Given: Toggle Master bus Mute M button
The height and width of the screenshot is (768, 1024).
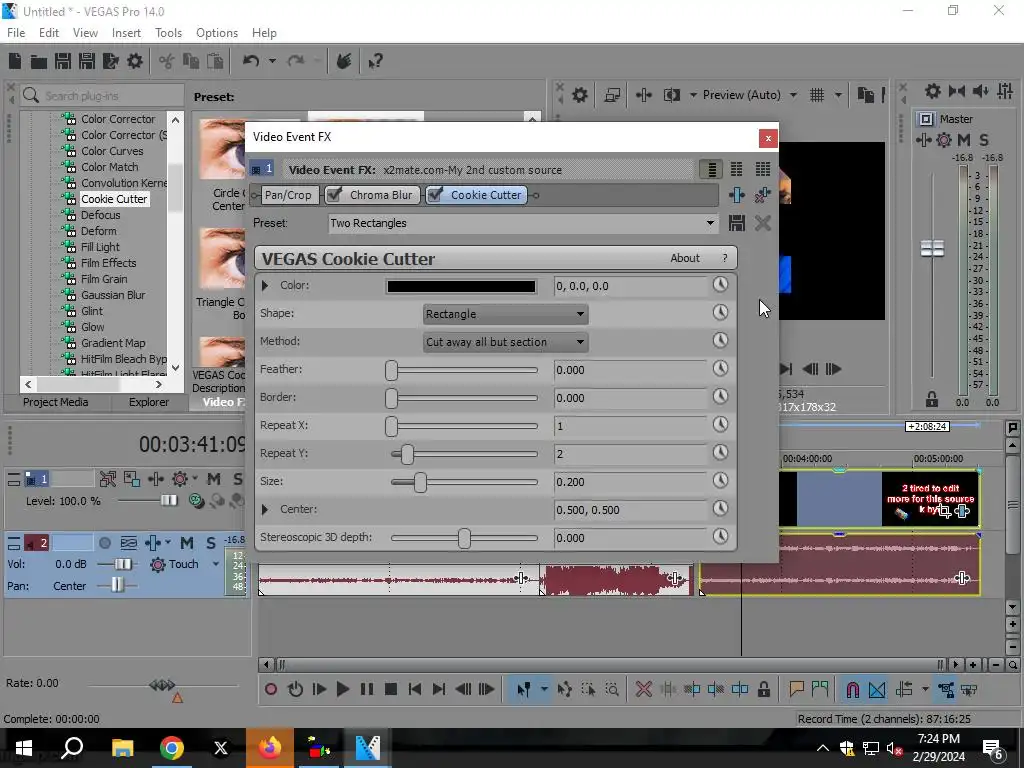Looking at the screenshot, I should pyautogui.click(x=964, y=140).
